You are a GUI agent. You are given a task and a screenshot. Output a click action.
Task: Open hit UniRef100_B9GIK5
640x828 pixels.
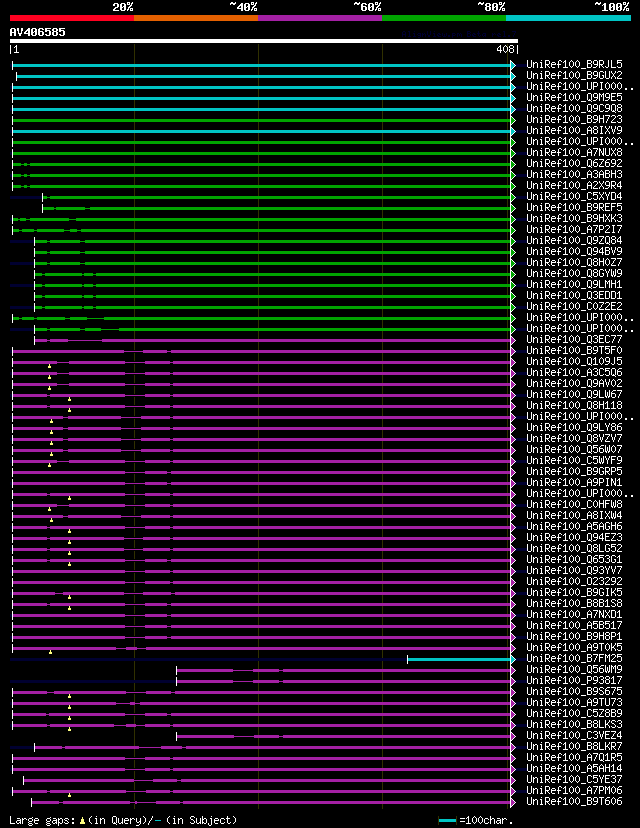click(574, 592)
